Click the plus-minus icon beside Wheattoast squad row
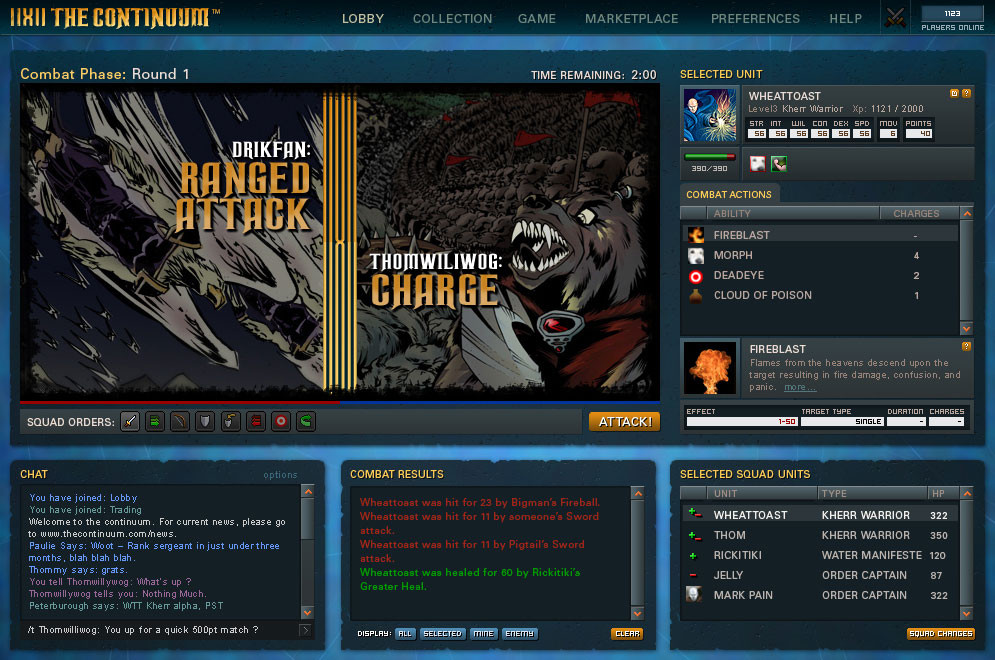The image size is (995, 660). 695,513
